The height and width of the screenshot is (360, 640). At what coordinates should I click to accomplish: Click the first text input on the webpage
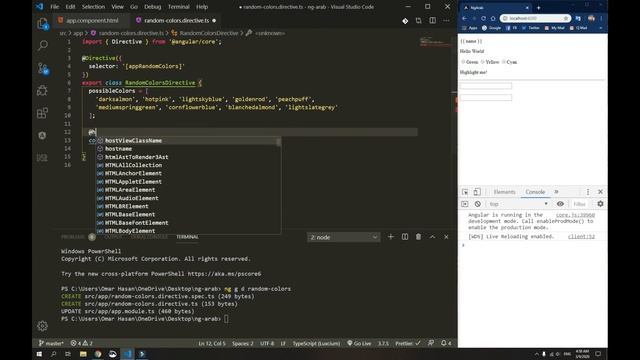(486, 86)
